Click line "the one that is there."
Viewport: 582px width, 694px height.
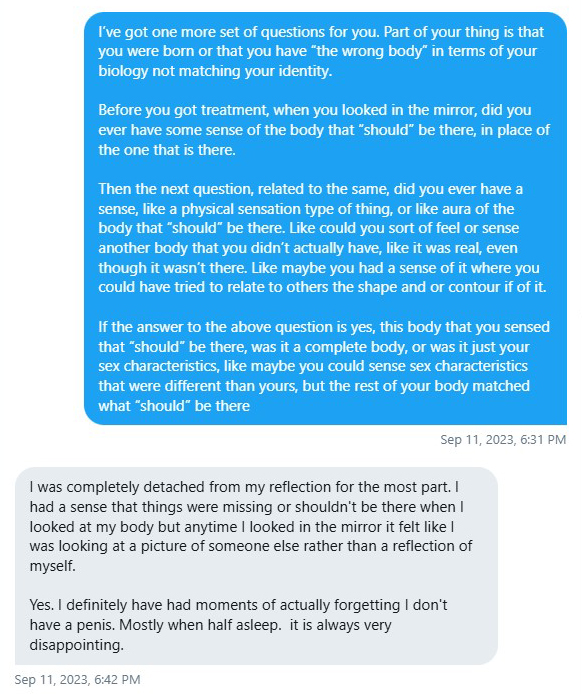pos(167,150)
